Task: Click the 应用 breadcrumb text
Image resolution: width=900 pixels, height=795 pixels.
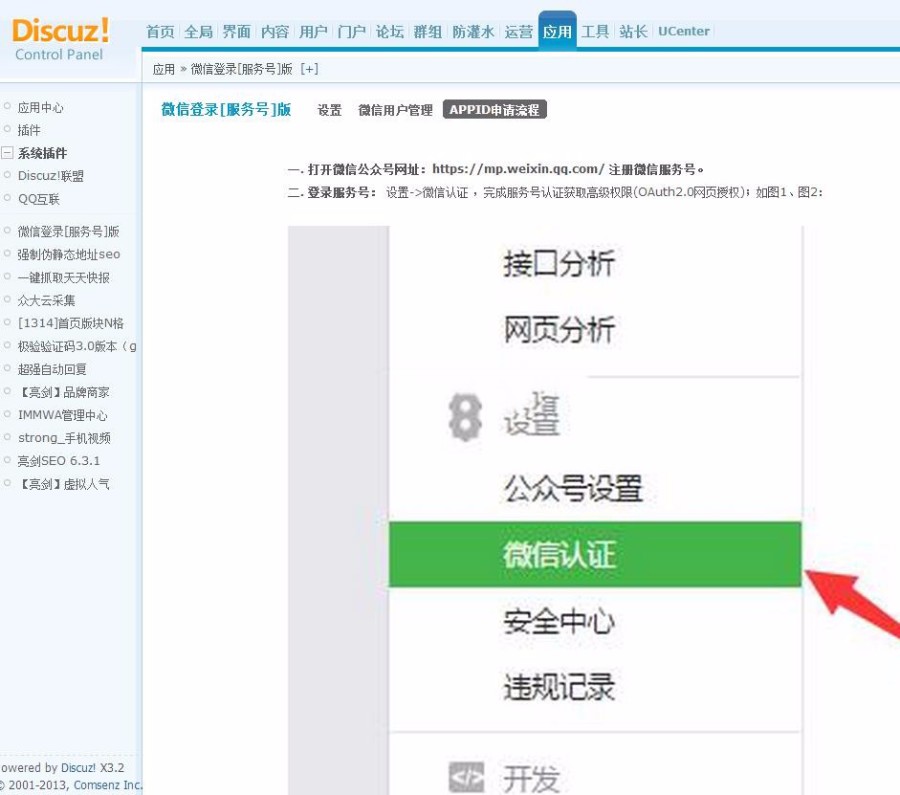Action: click(x=164, y=69)
